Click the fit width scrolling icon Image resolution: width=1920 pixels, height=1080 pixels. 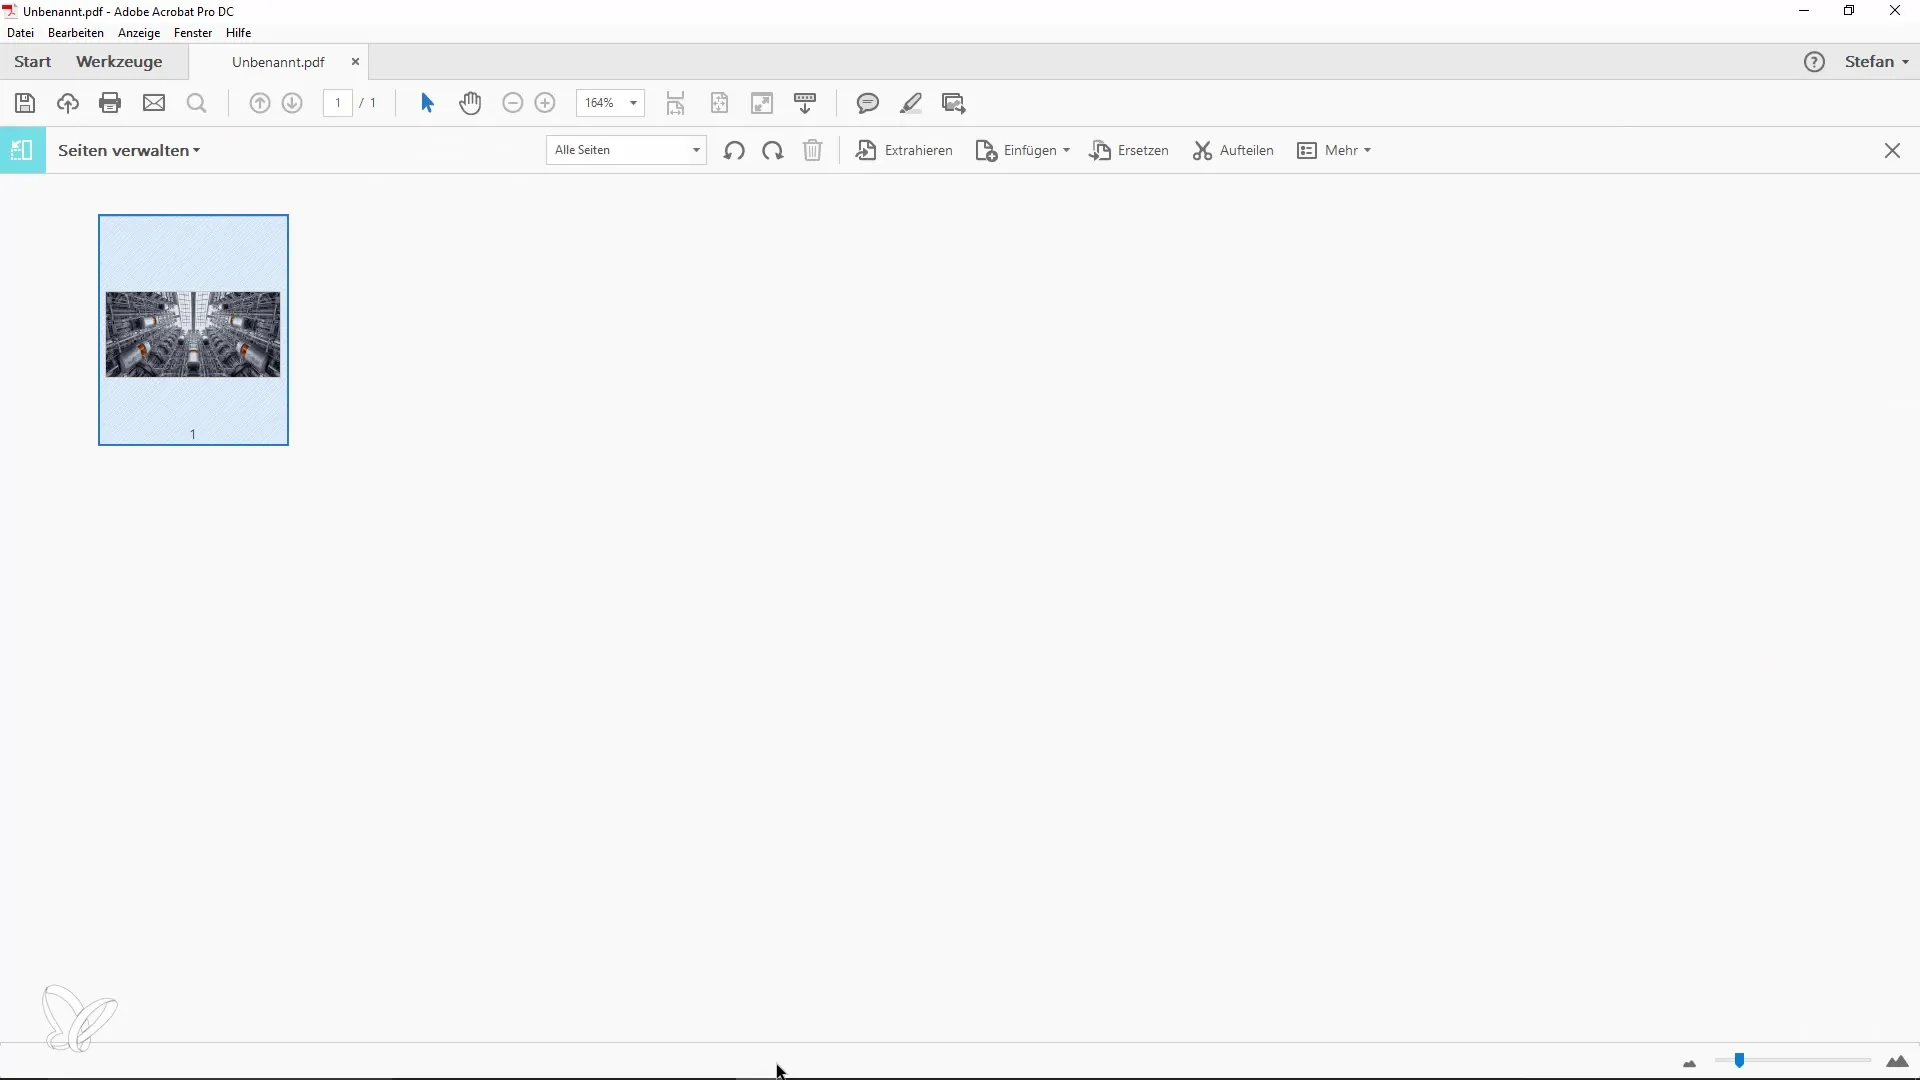pos(676,103)
